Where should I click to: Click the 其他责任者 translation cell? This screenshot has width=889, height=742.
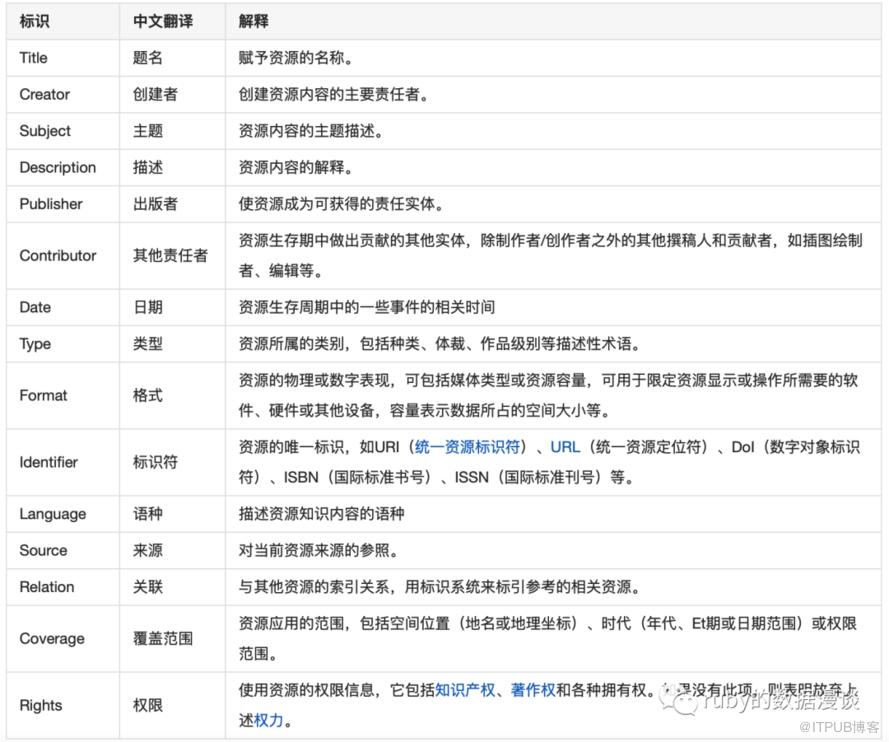170,255
